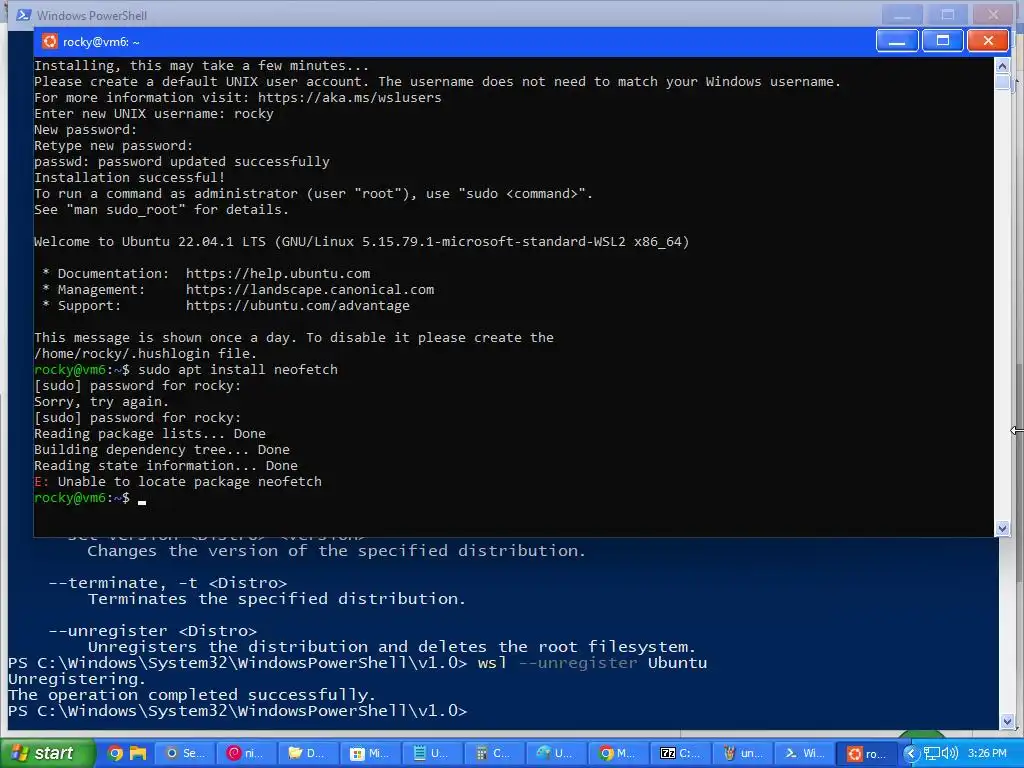This screenshot has height=768, width=1024.
Task: Click 'passwd: password updated successfully' line
Action: coord(182,161)
